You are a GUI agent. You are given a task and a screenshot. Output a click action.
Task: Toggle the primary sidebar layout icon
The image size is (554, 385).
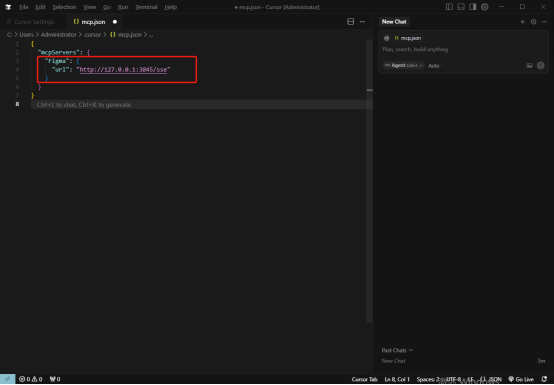[x=449, y=7]
